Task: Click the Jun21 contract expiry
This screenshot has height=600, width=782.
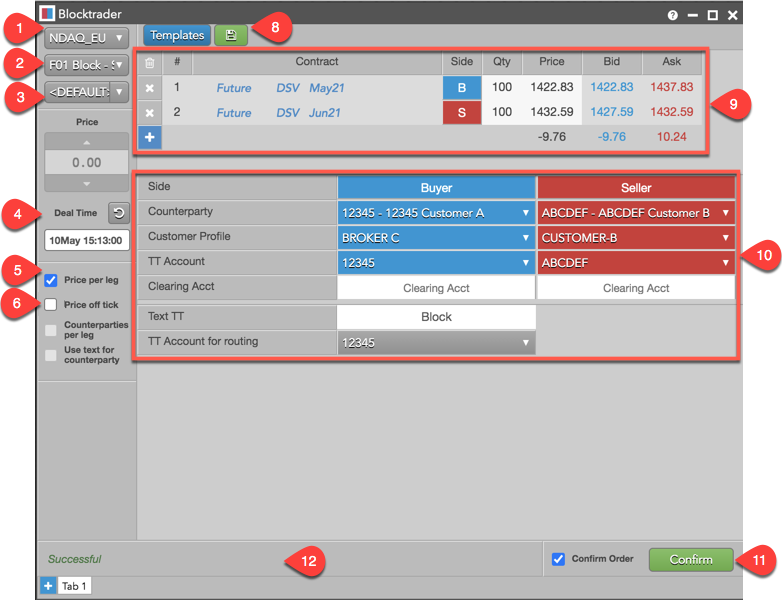Action: (325, 113)
